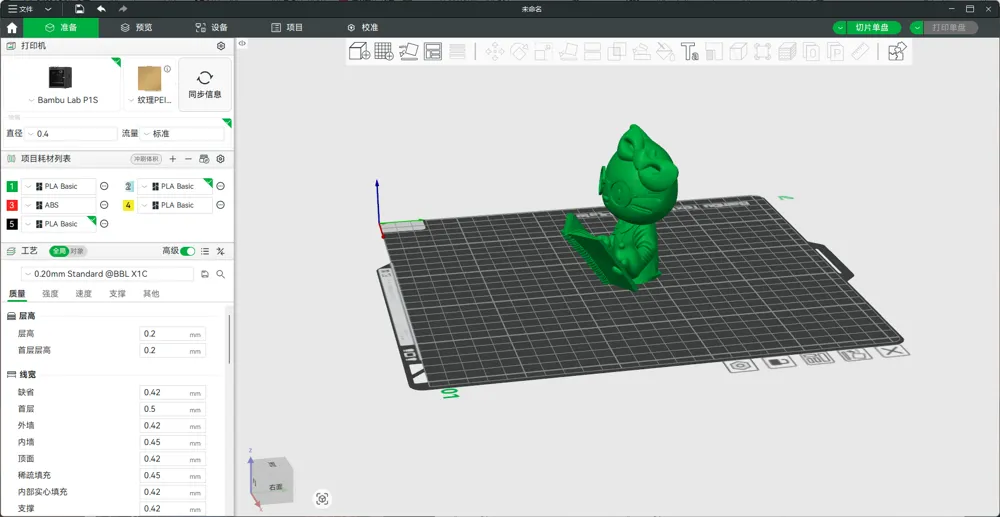
Task: Open the 文件 menu
Action: [20, 9]
